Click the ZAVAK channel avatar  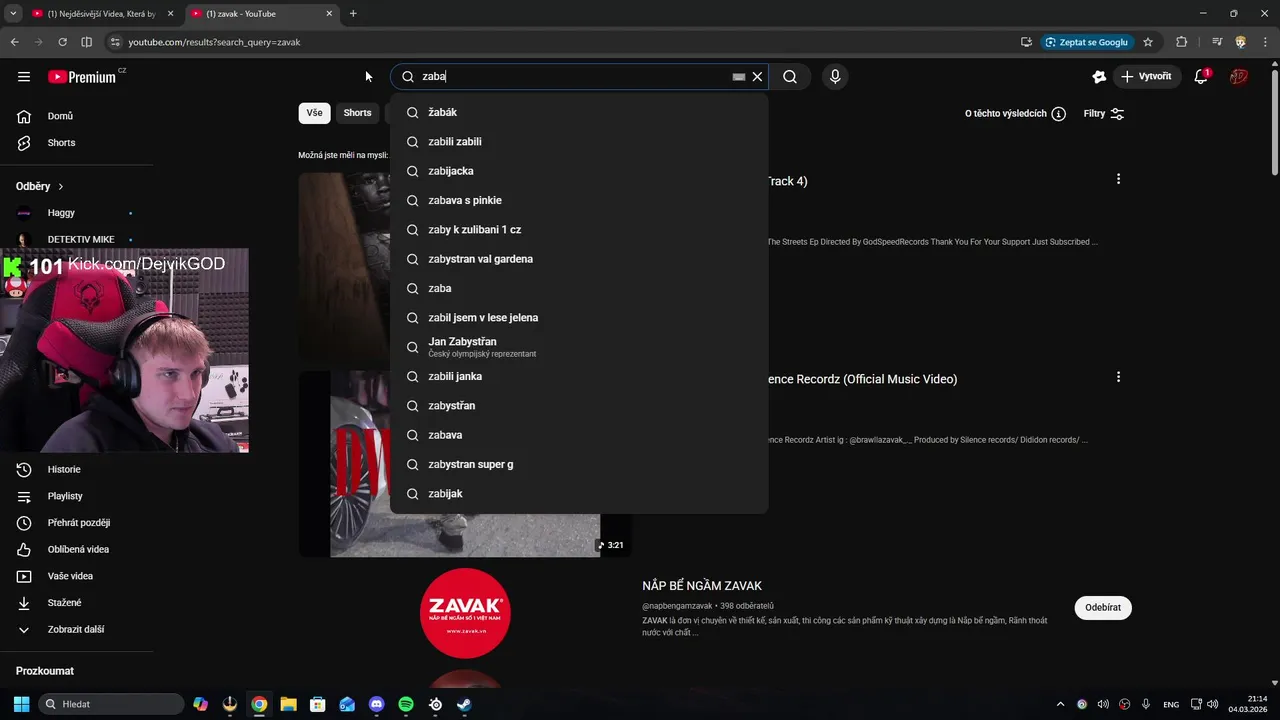click(x=465, y=612)
